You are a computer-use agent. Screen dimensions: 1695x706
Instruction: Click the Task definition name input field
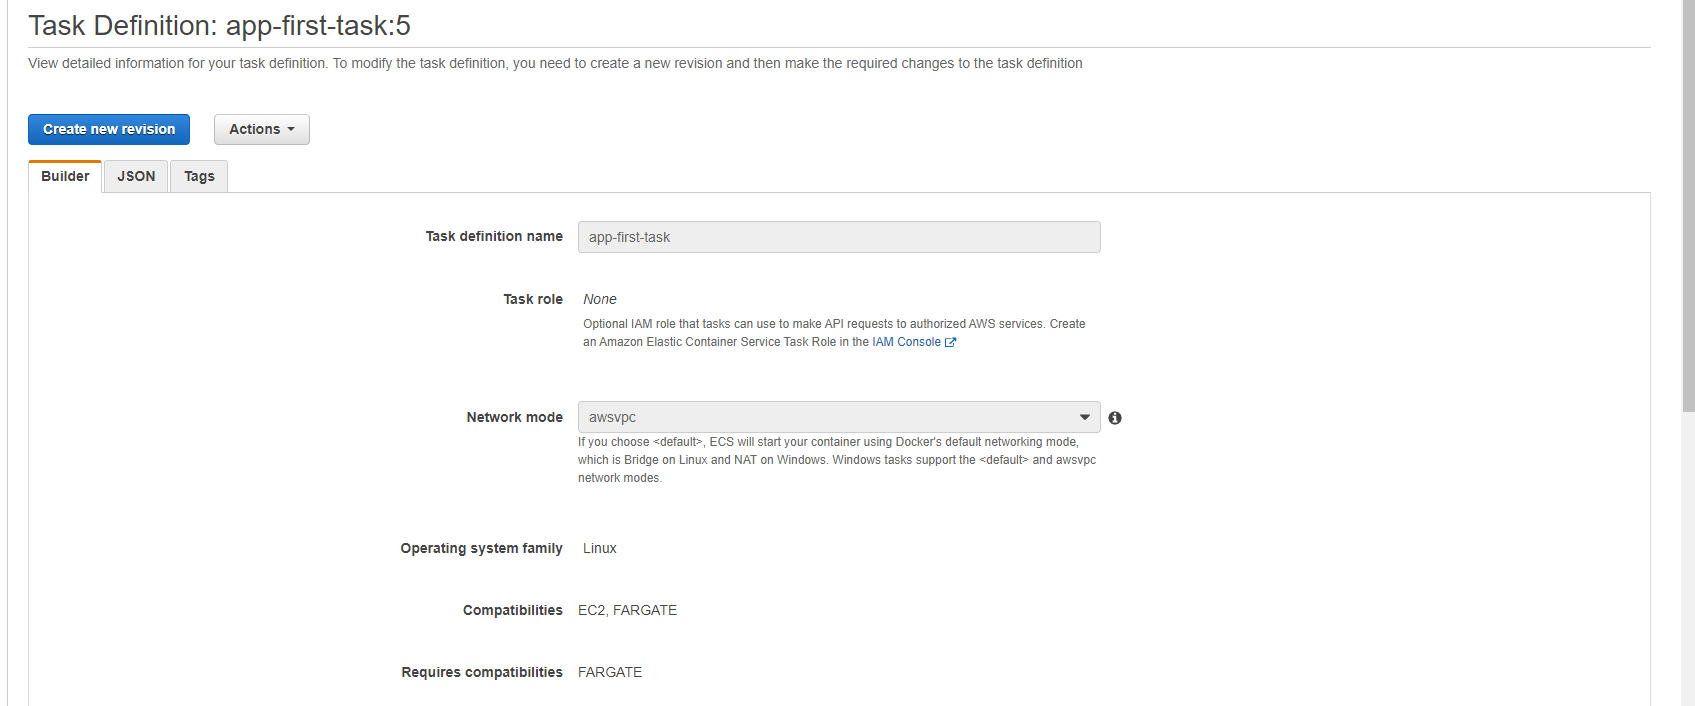point(838,237)
